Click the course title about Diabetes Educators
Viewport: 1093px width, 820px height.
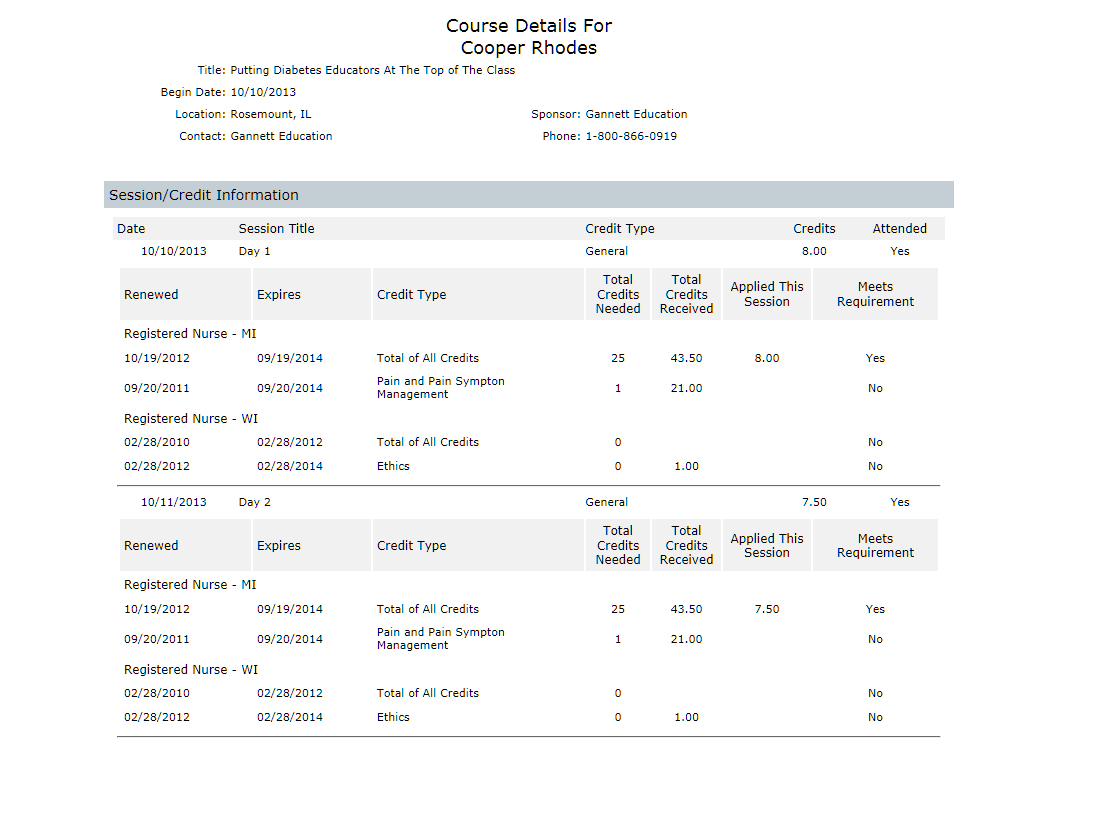pos(372,70)
